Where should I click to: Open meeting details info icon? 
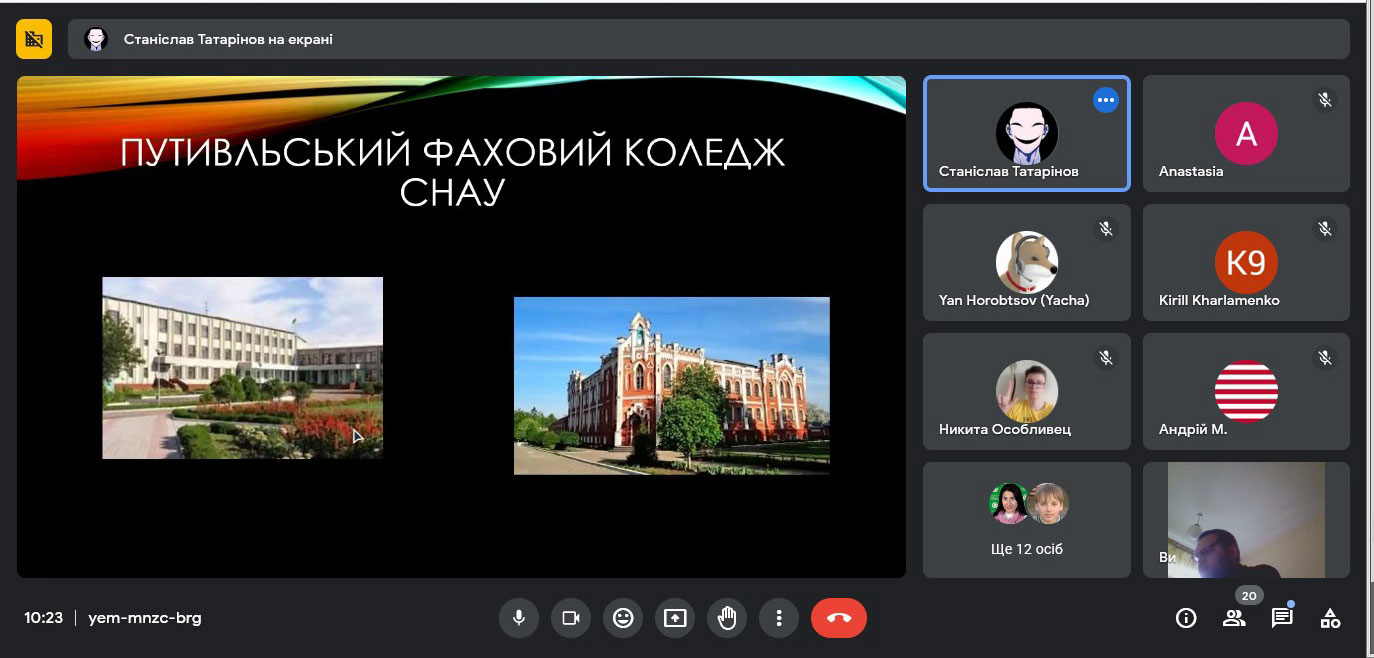click(1186, 618)
